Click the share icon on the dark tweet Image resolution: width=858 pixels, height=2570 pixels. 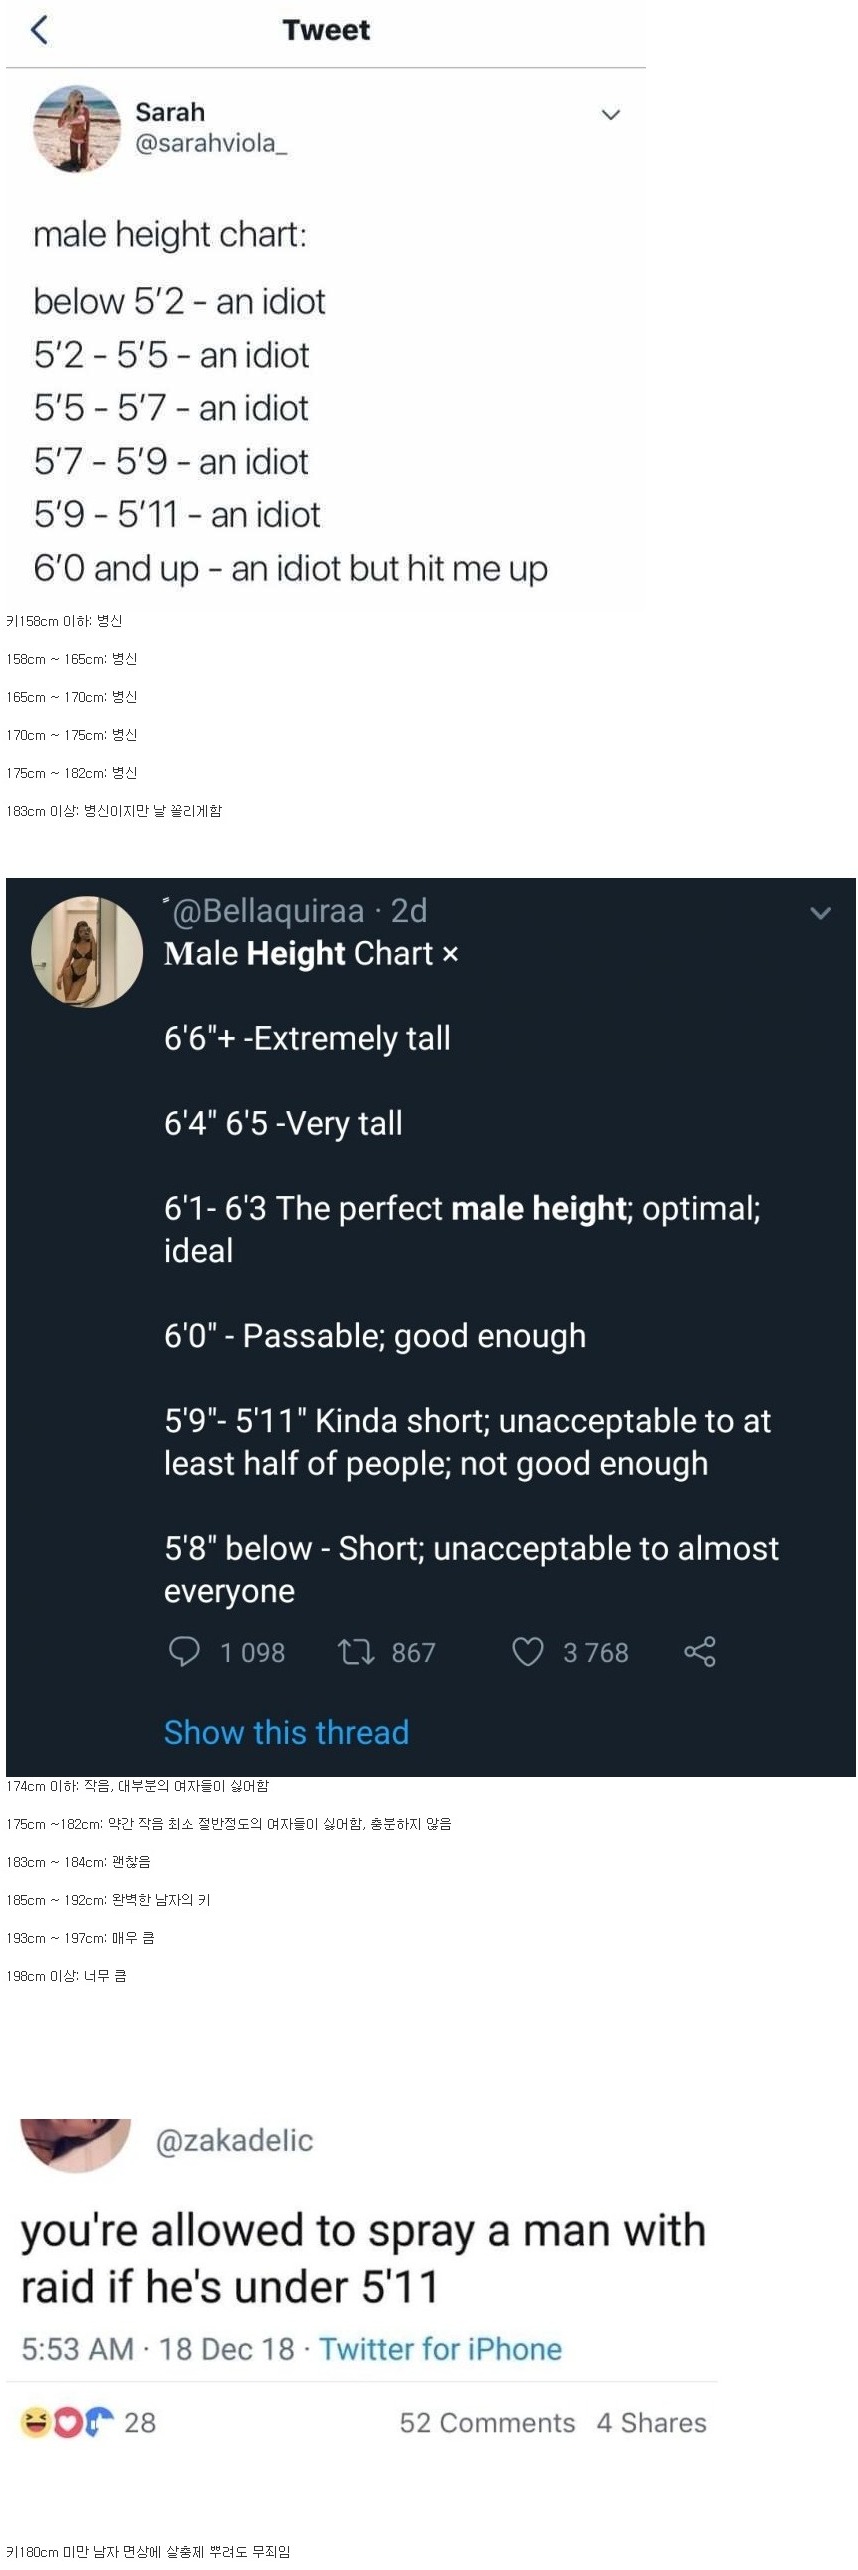(700, 1651)
